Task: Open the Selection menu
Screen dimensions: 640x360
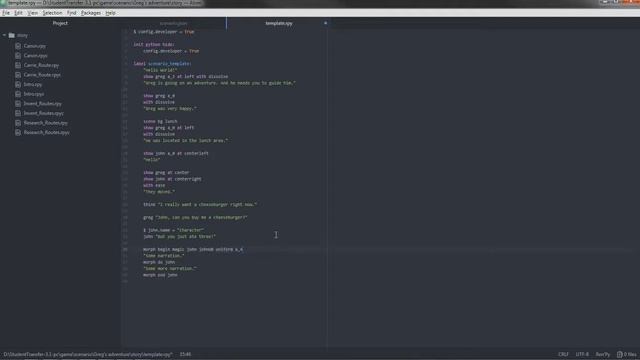Action: point(52,13)
